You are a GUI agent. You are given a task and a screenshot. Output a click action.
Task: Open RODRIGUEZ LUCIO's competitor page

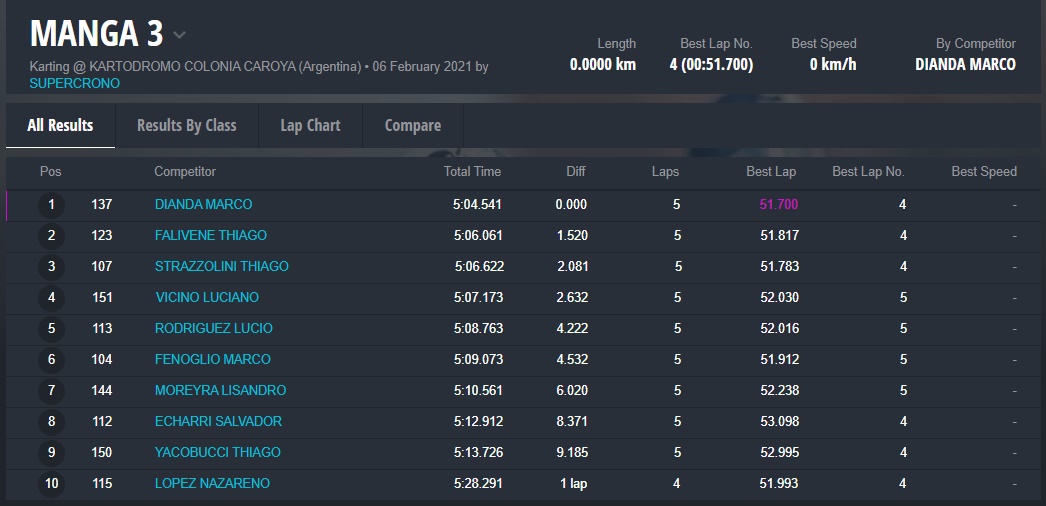[x=213, y=328]
